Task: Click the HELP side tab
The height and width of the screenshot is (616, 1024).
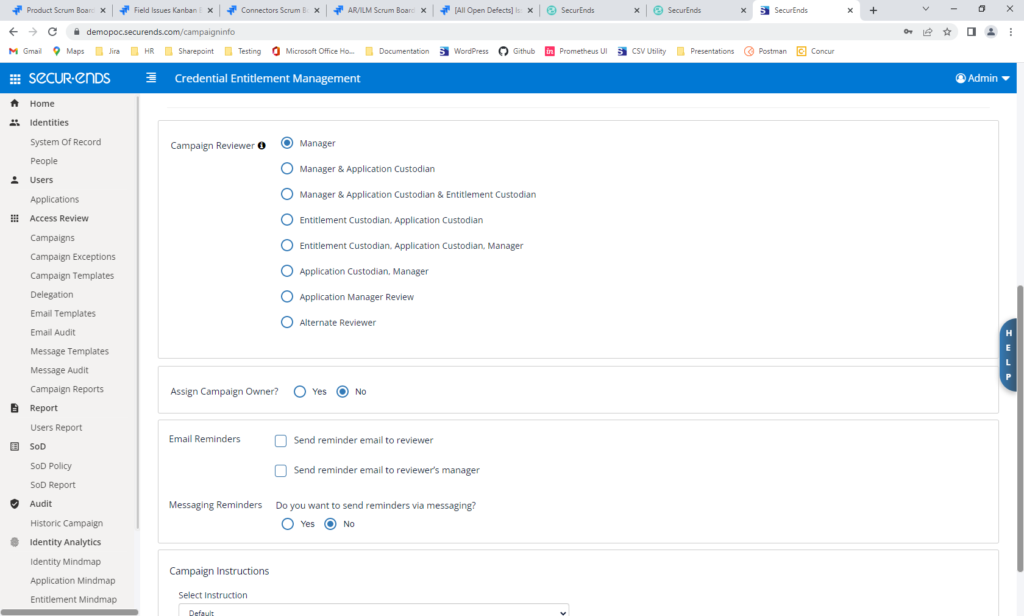Action: (x=1008, y=355)
